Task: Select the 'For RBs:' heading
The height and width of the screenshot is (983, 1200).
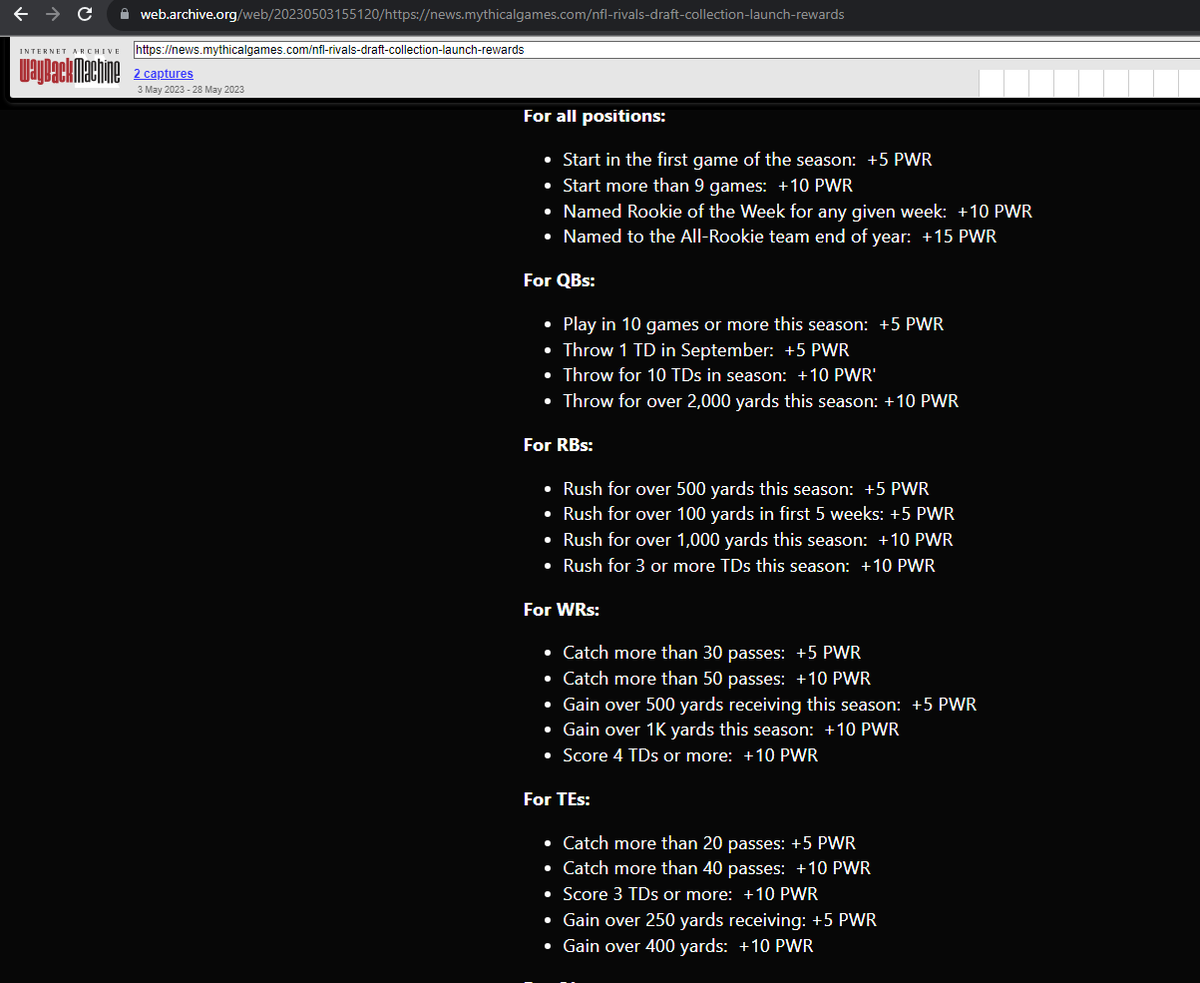Action: (x=558, y=445)
